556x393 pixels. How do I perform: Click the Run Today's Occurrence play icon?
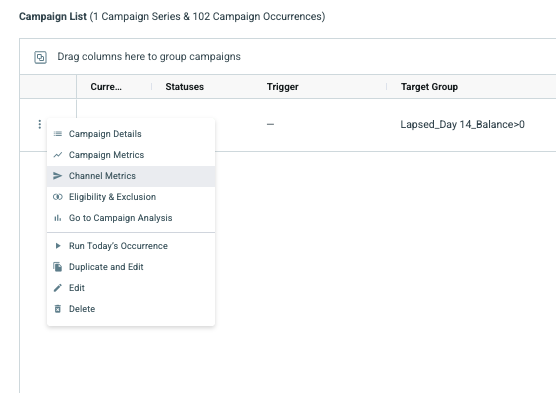click(x=57, y=245)
